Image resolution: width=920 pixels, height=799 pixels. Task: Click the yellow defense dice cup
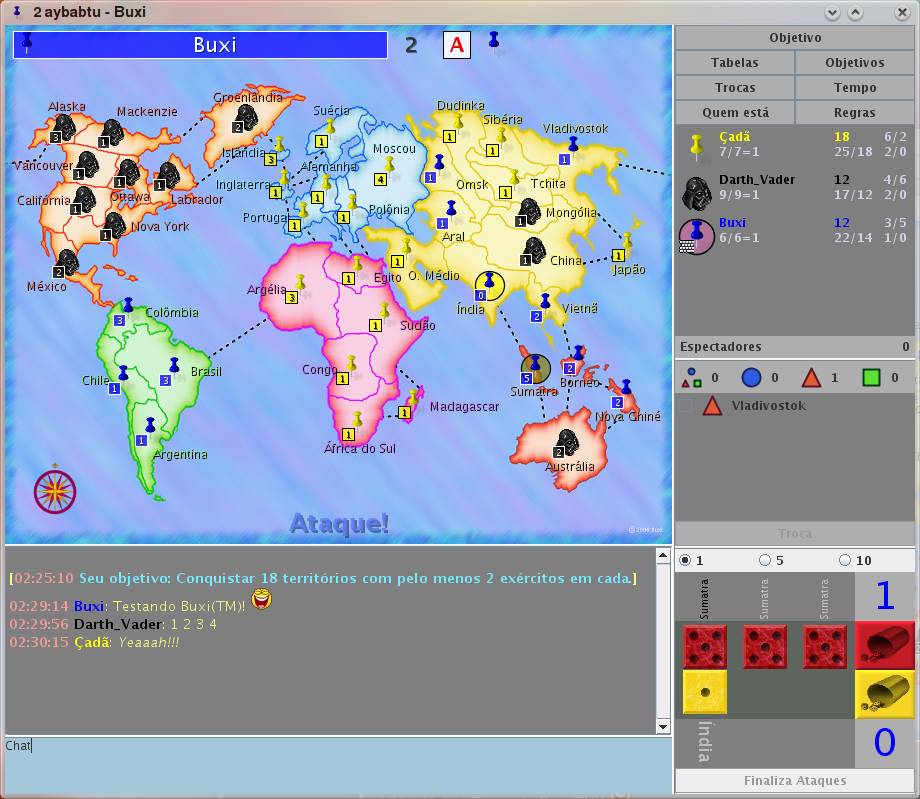(x=884, y=695)
